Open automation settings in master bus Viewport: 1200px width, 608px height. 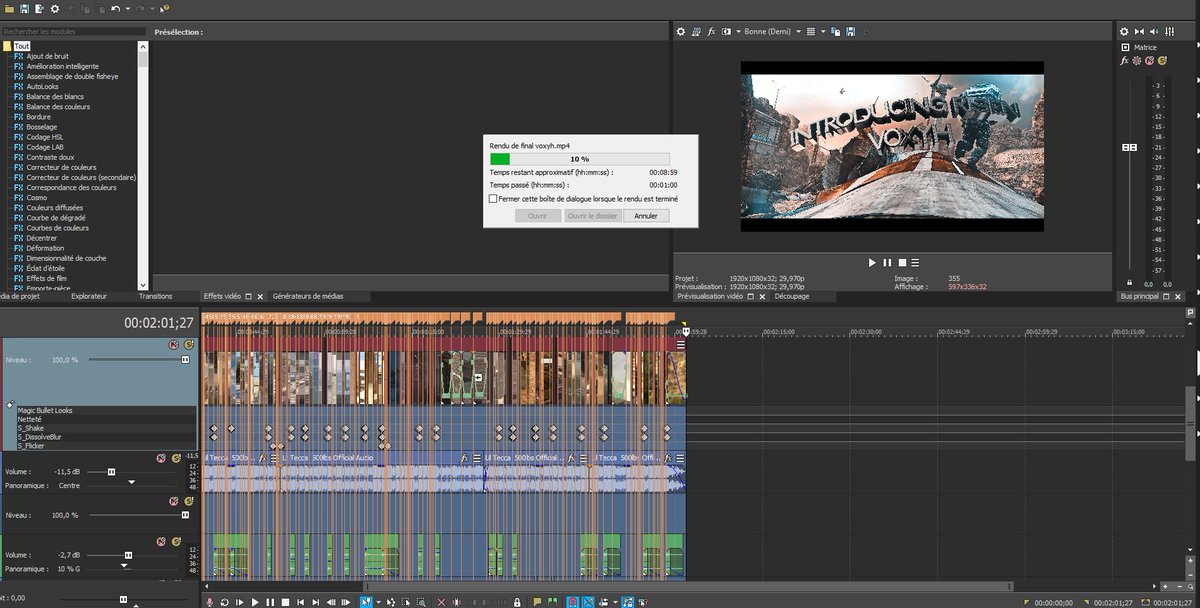(1136, 61)
